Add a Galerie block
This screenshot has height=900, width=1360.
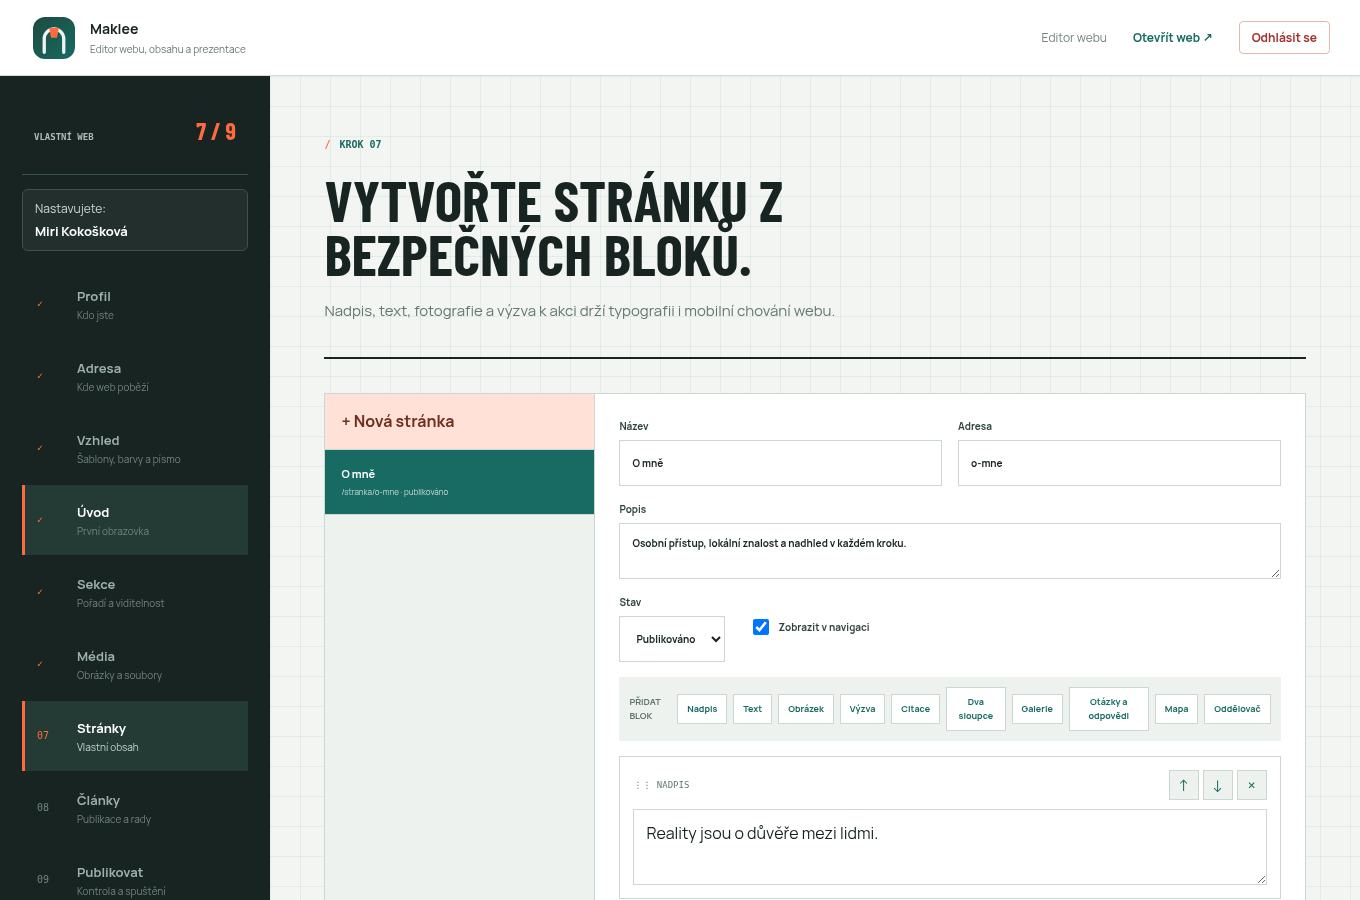1037,709
